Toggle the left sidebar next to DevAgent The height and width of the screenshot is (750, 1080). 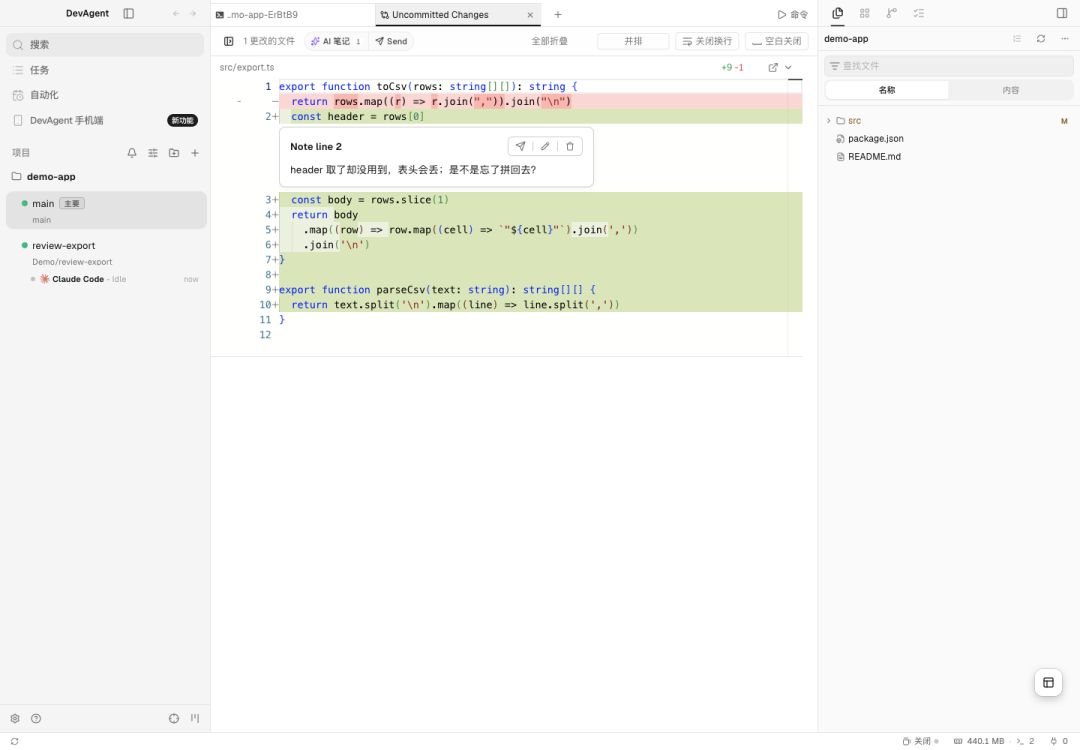tap(129, 14)
